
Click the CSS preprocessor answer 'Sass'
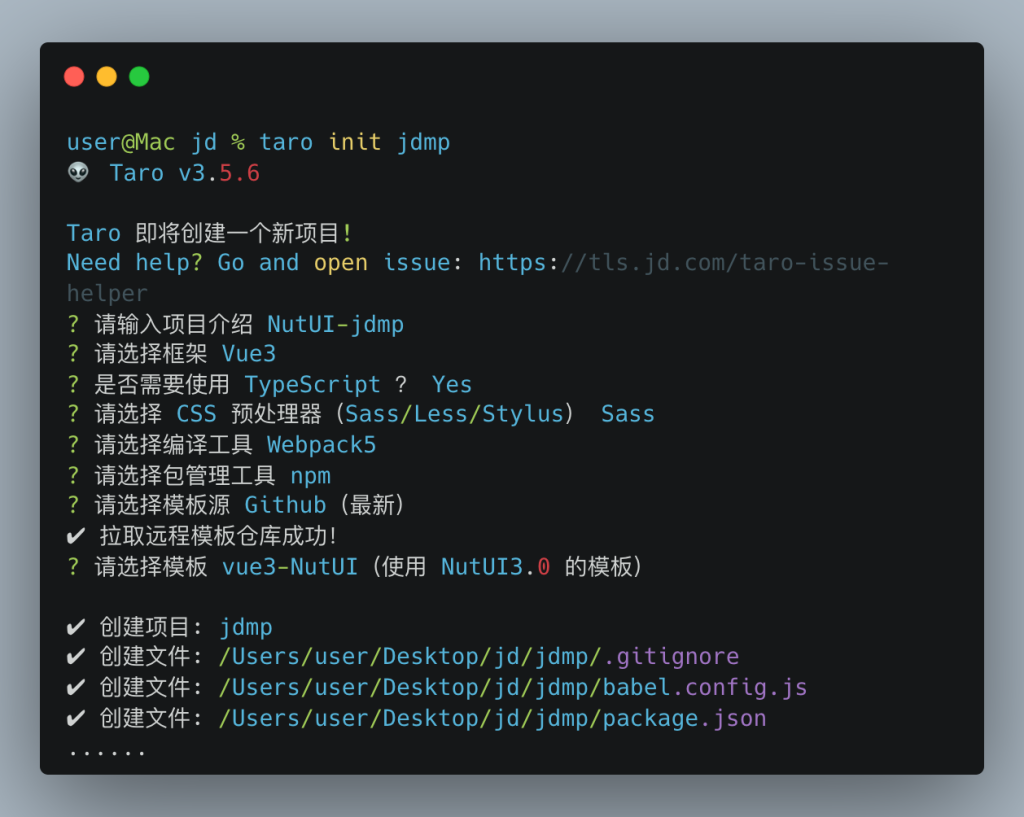pos(628,414)
